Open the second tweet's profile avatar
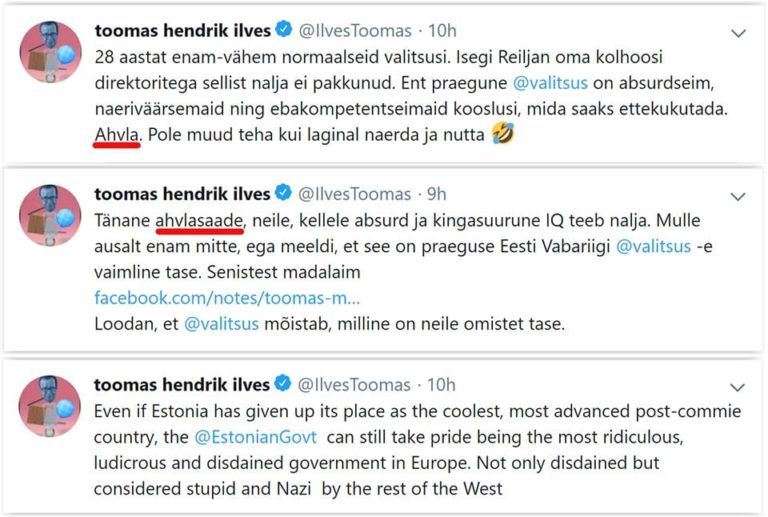 (50, 214)
